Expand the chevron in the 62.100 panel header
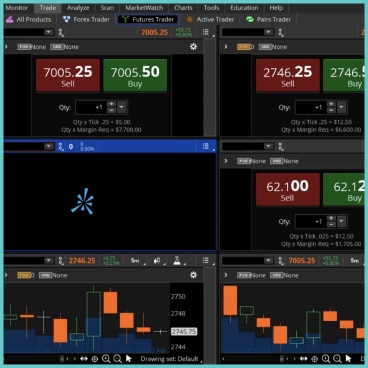 tap(226, 161)
